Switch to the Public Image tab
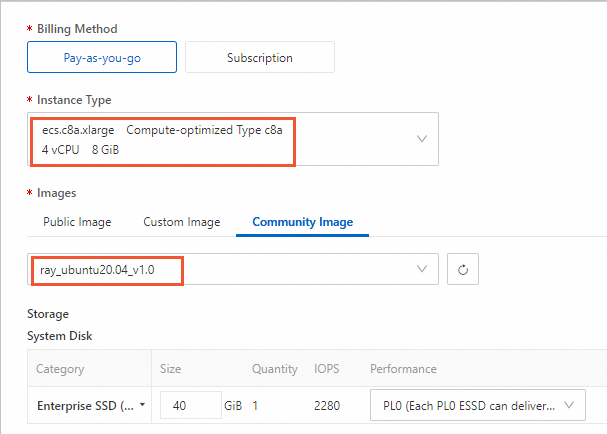Viewport: 607px width, 434px height. tap(77, 222)
